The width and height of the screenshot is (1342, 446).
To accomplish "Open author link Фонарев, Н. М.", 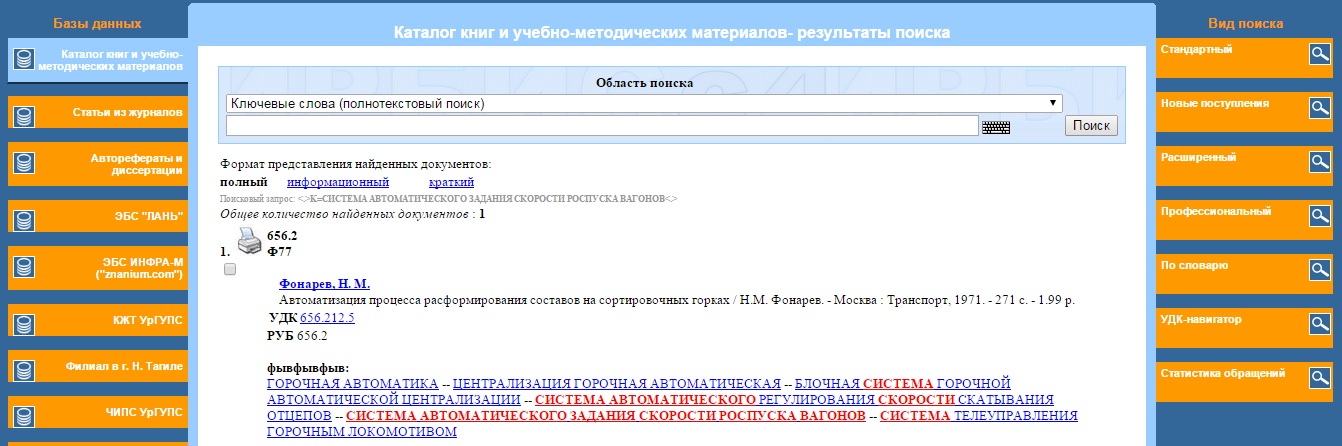I will click(x=324, y=283).
